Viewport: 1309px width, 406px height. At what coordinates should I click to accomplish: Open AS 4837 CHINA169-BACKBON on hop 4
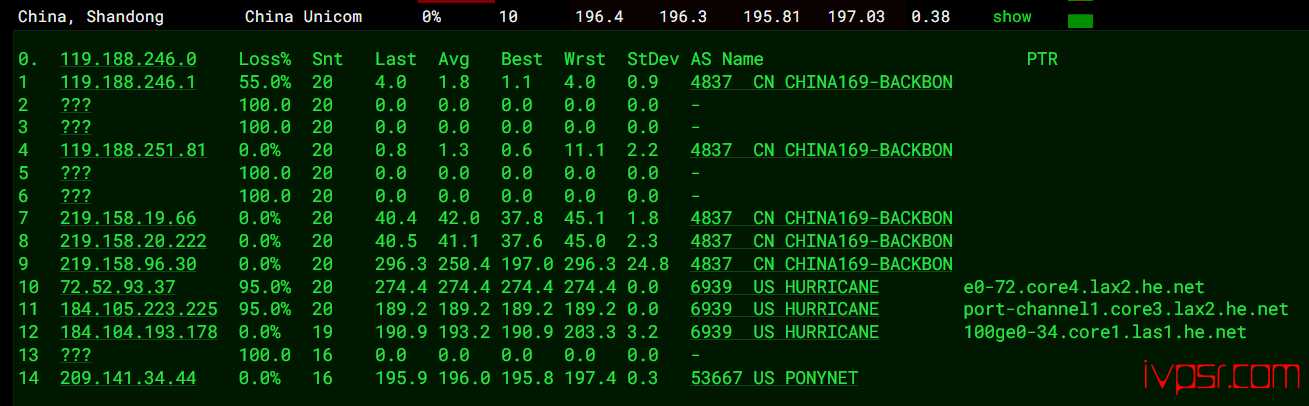coord(821,150)
